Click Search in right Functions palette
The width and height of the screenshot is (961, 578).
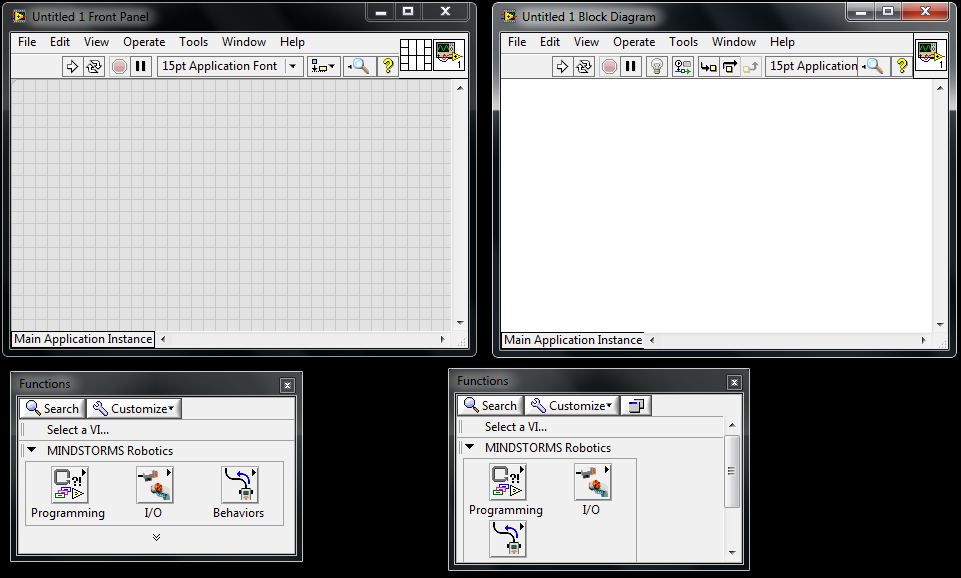491,405
